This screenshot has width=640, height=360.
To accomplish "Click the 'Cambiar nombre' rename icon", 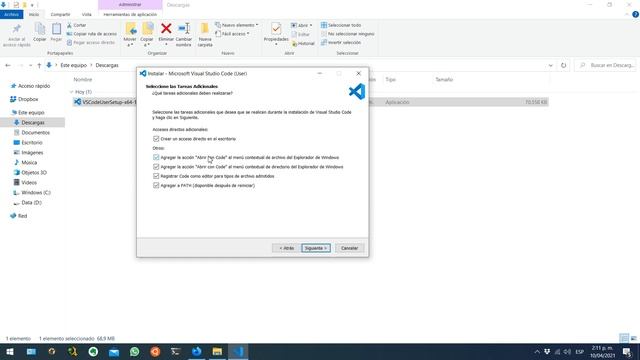I will pos(184,29).
